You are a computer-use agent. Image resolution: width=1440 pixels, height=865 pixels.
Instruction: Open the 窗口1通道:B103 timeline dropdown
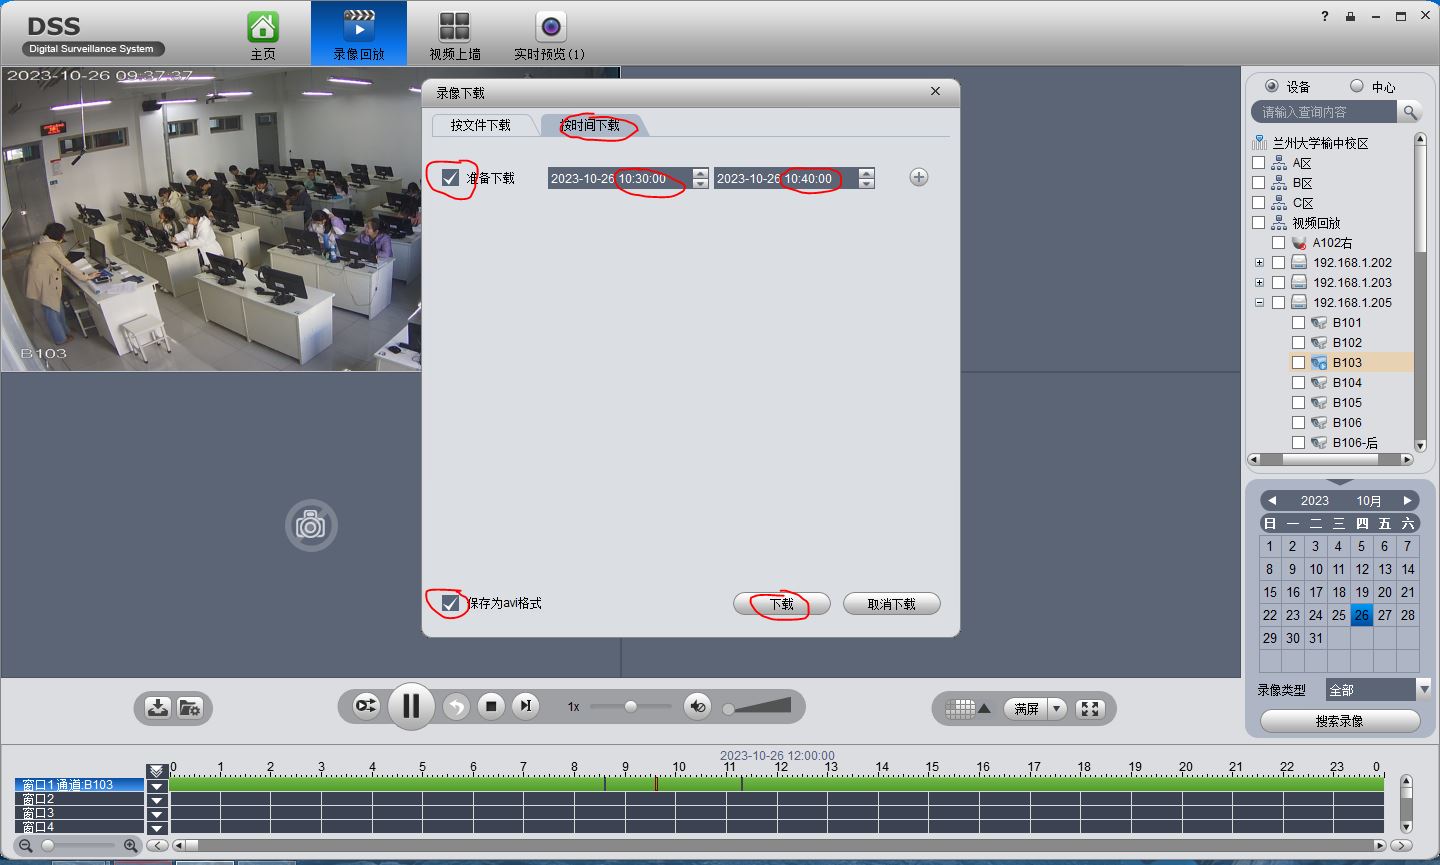(157, 786)
